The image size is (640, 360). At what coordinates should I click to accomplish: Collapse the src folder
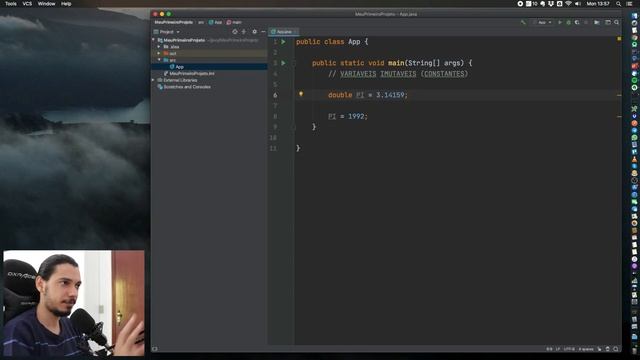tap(159, 60)
